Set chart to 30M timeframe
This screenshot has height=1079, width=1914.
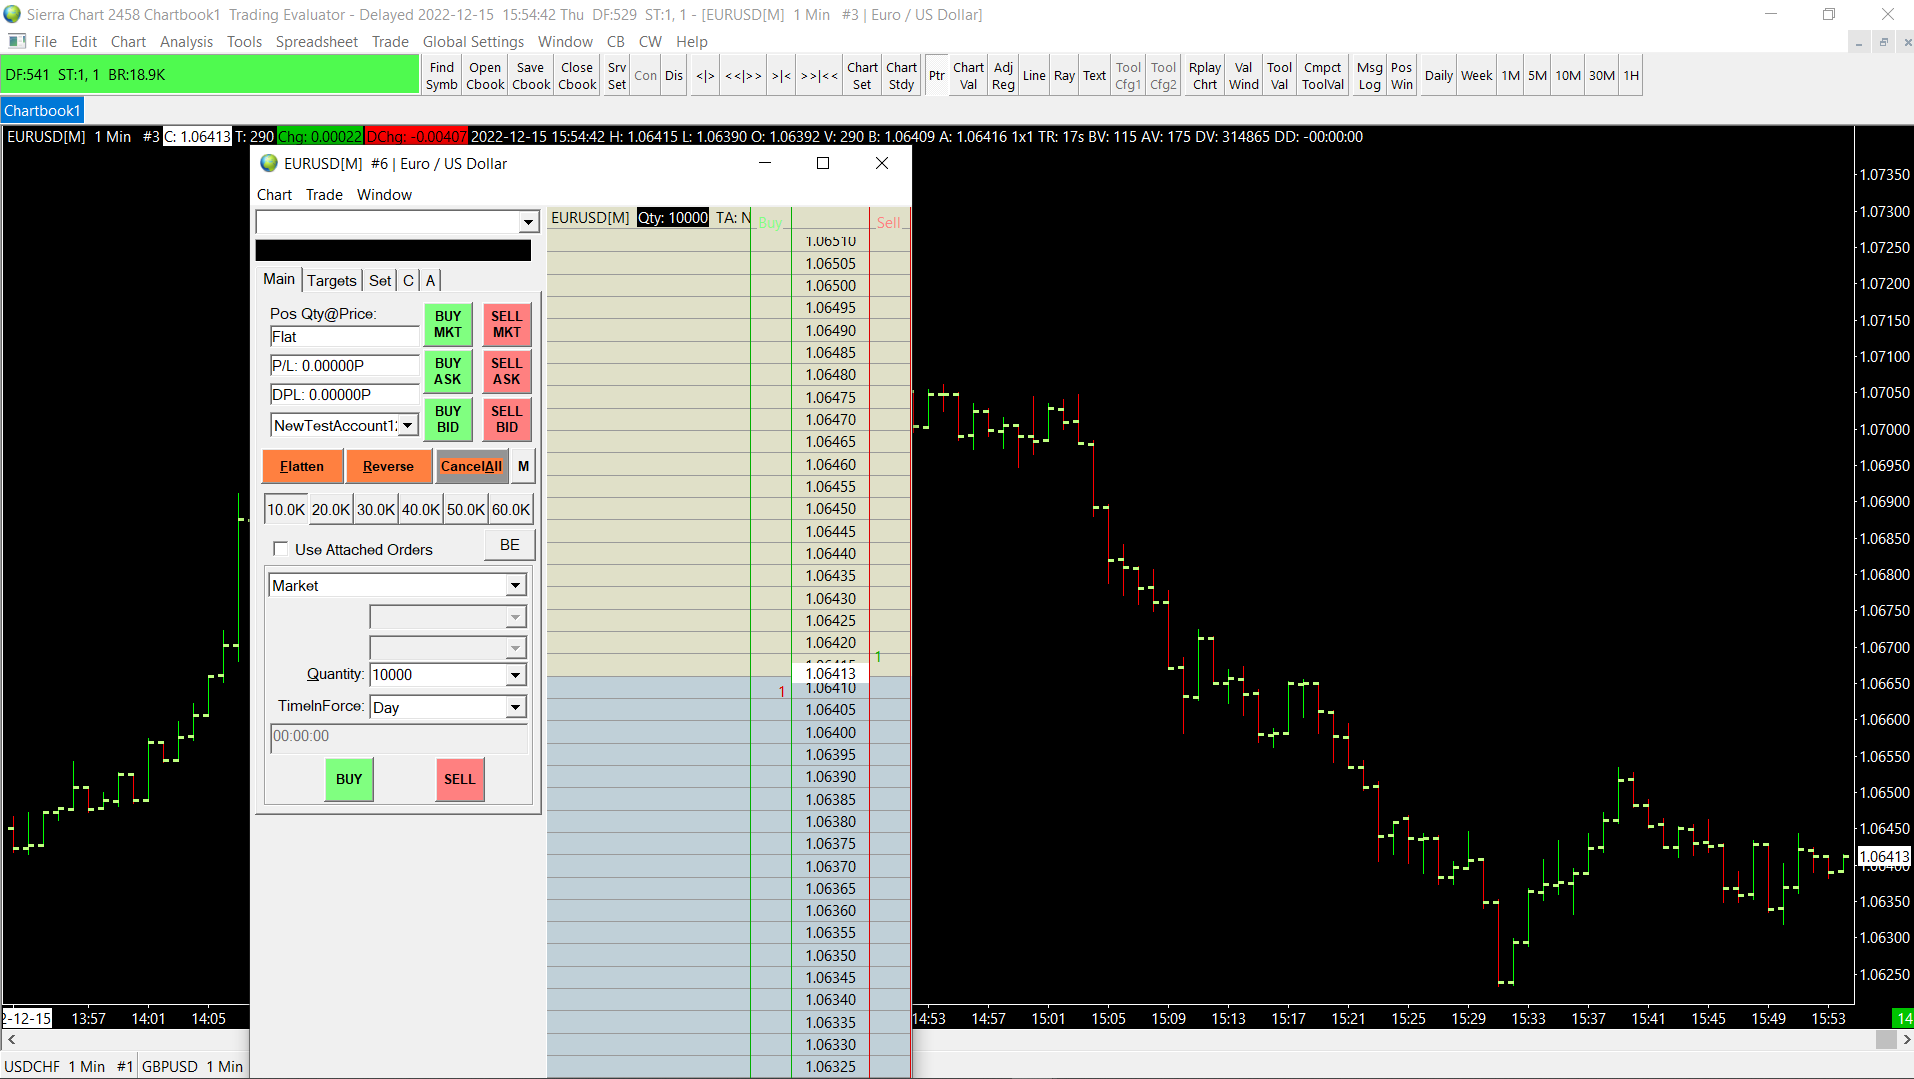(x=1602, y=76)
